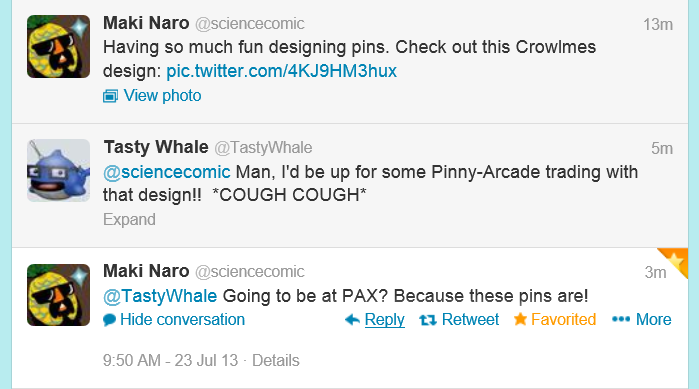Unfavorite the tweet via Favorited
This screenshot has width=699, height=389.
point(563,319)
